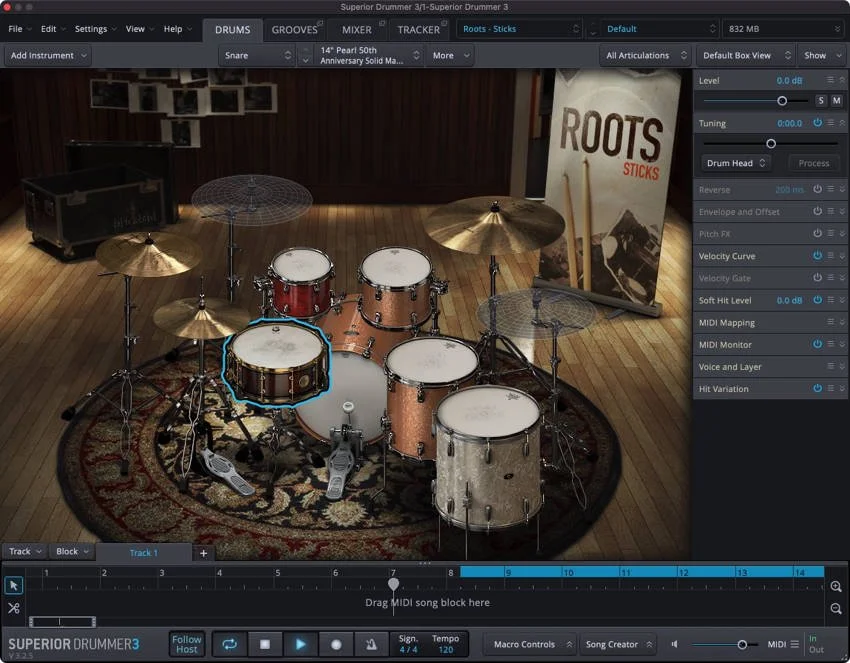
Task: Click the zoom-in magnifier icon near the timeline
Action: (x=836, y=586)
